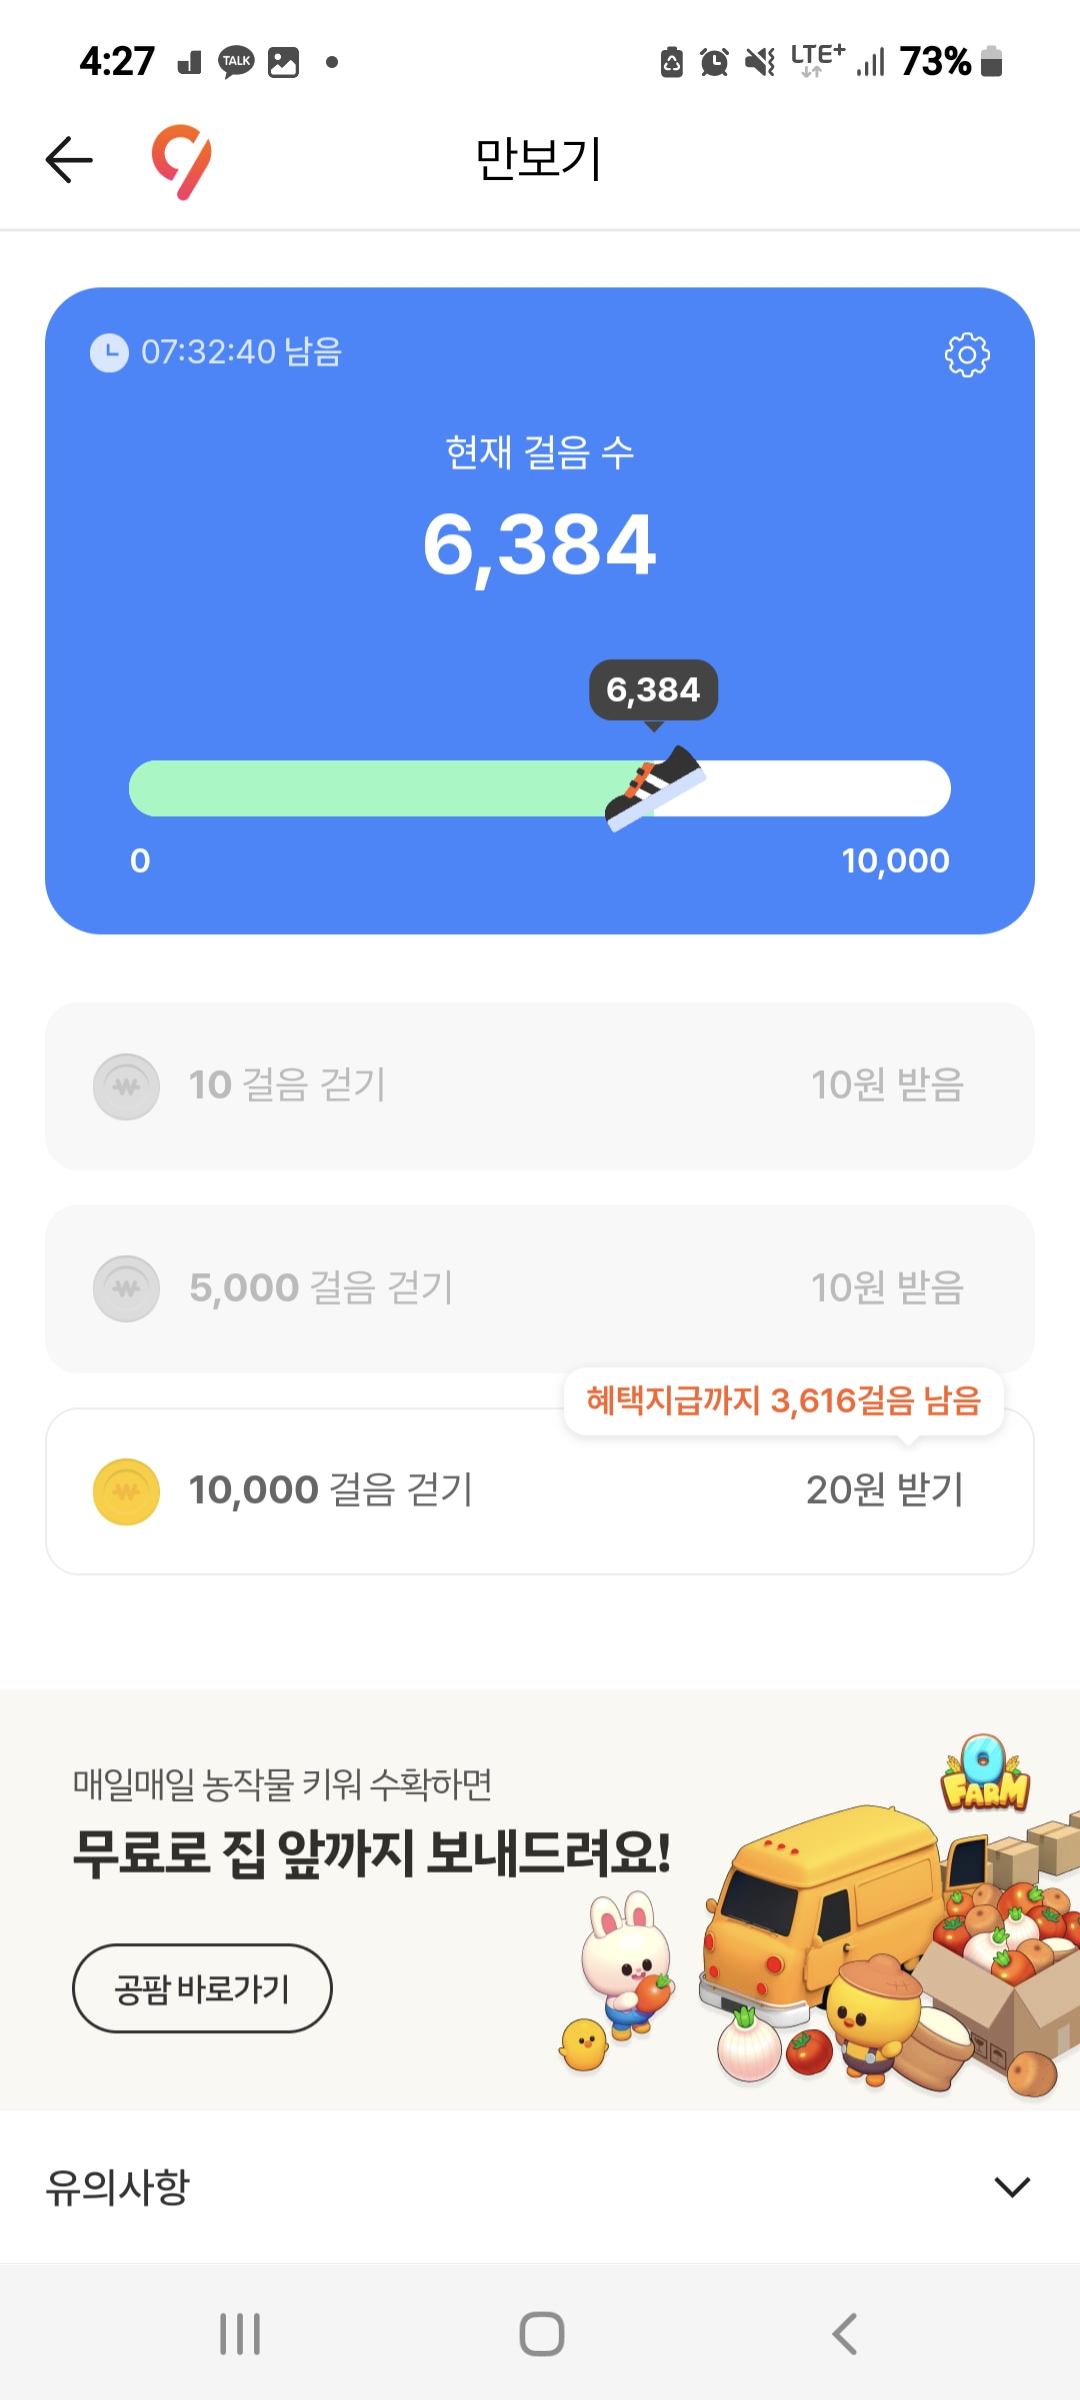1080x2400 pixels.
Task: Tap the clock icon beside remaining time
Action: (x=109, y=352)
